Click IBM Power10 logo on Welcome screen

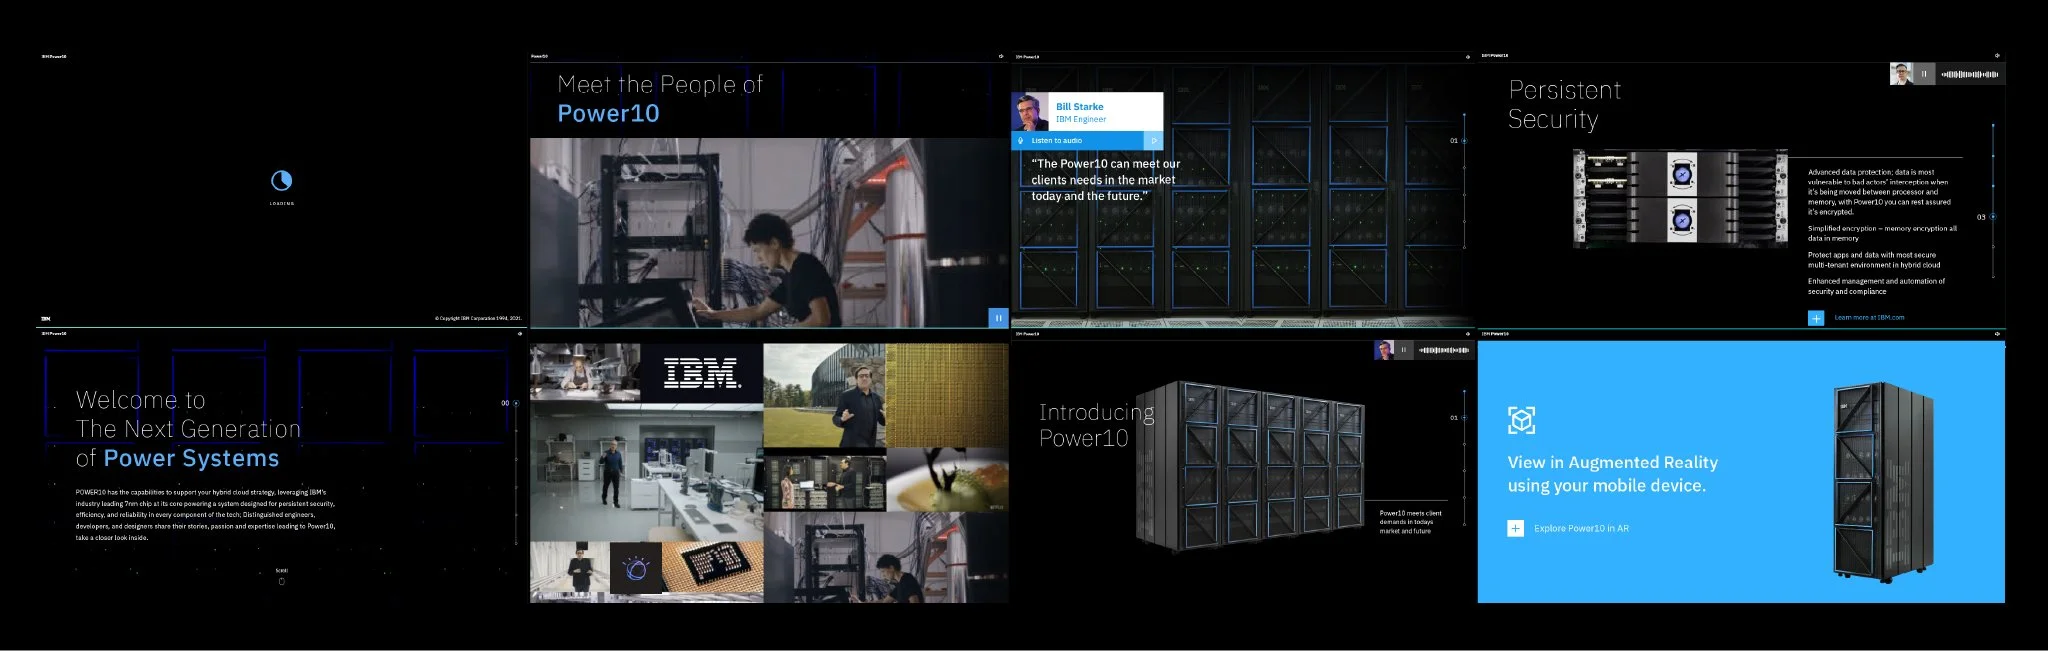pyautogui.click(x=54, y=334)
